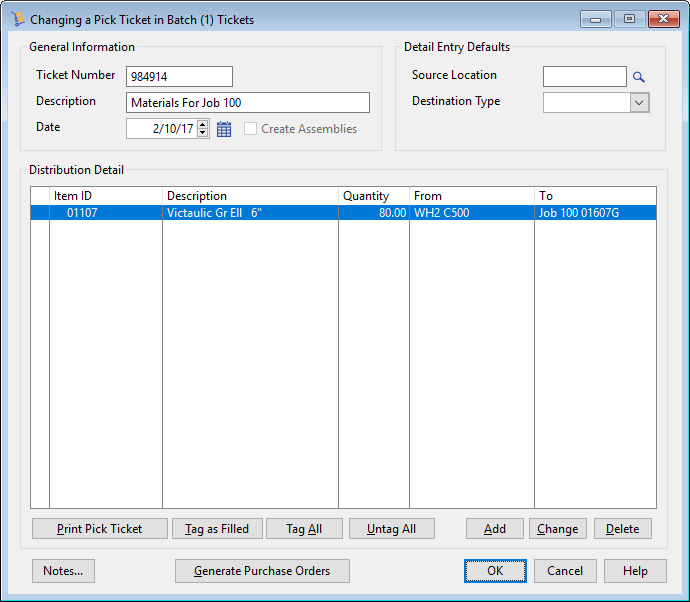The image size is (690, 602).
Task: Confirm with the OK button
Action: coord(495,571)
